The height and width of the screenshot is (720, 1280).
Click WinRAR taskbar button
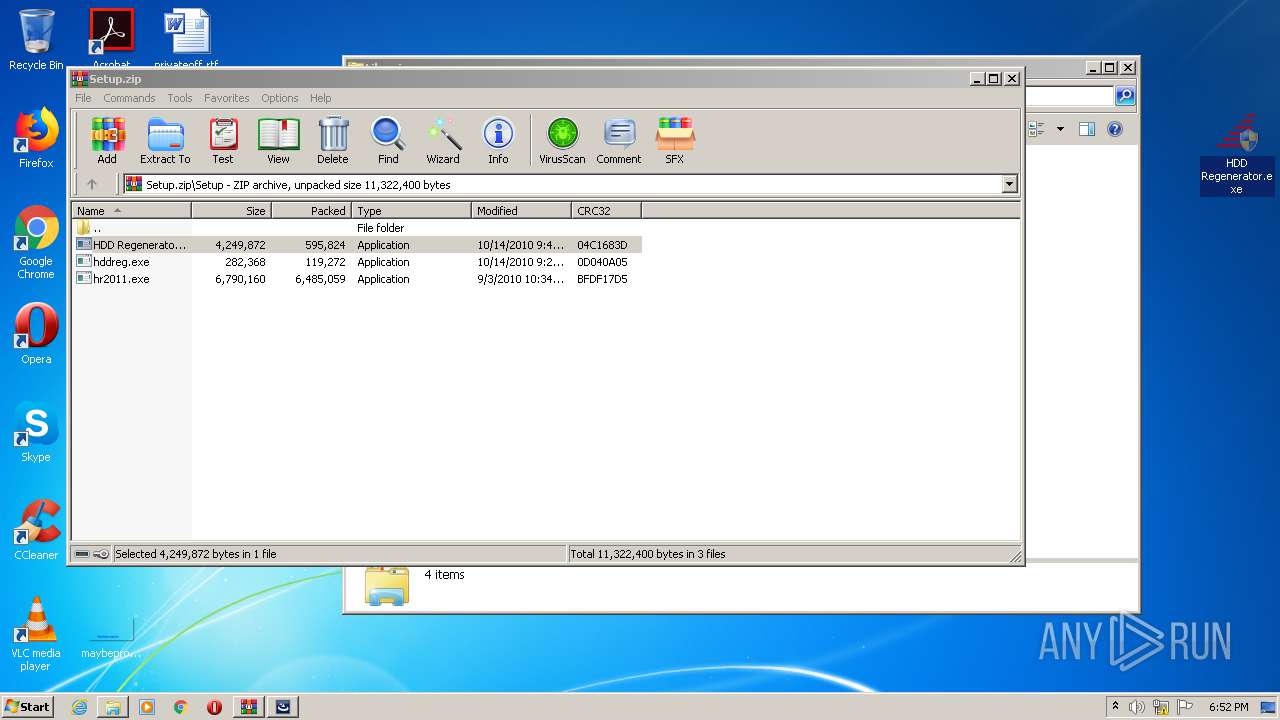point(248,707)
